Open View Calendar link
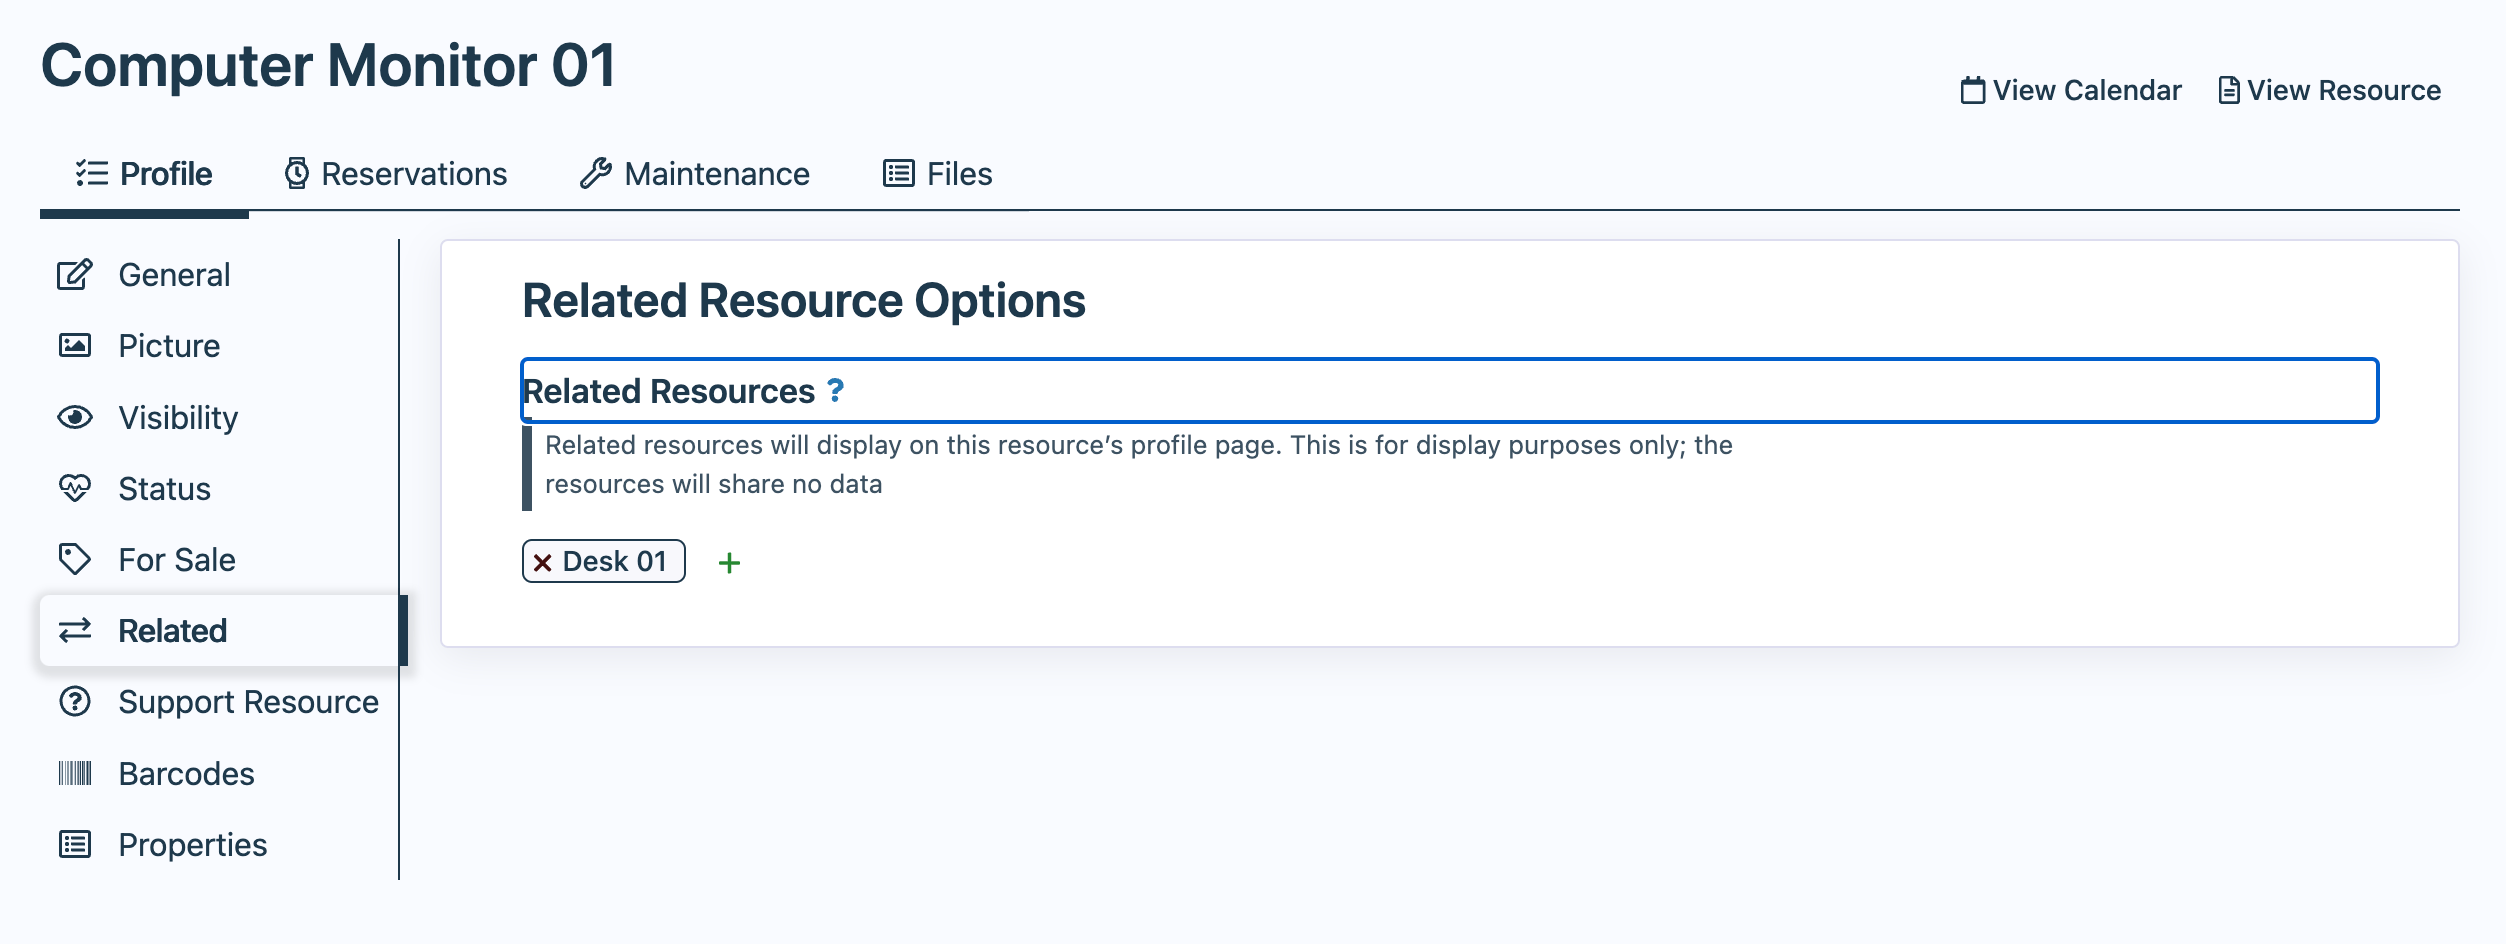Screen dimensions: 2506x944 2086,91
